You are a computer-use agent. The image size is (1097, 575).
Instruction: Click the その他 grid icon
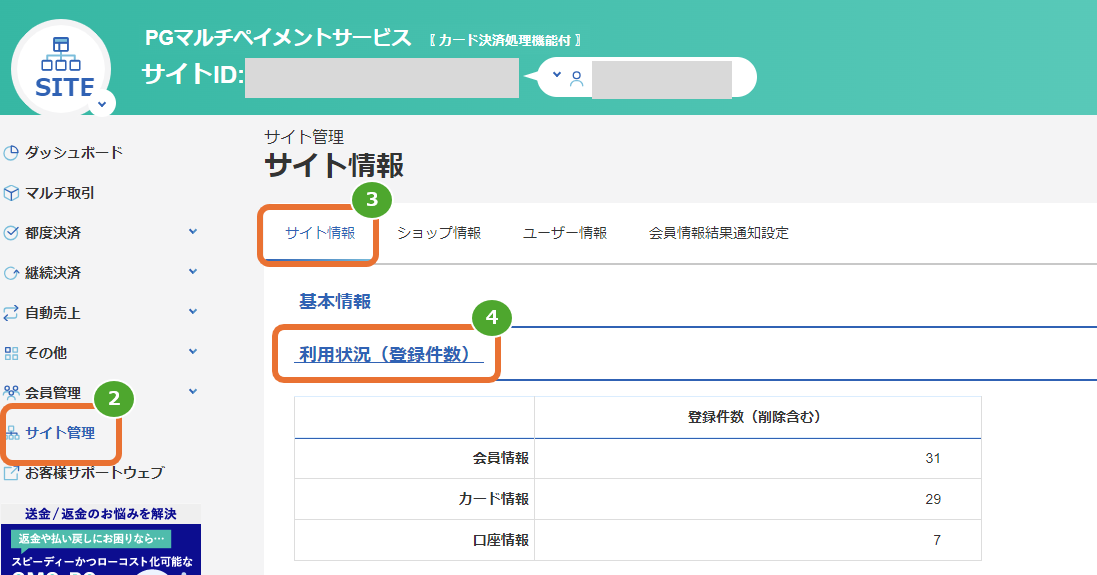click(x=11, y=353)
